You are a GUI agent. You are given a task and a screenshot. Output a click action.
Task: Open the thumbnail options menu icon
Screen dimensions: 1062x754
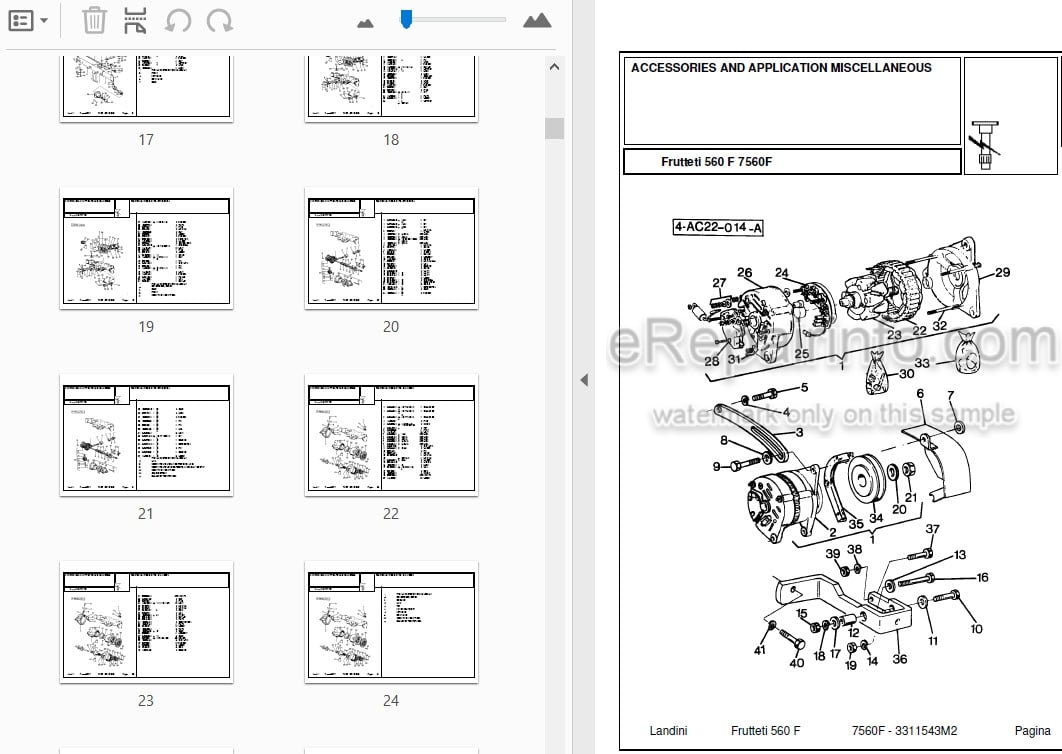click(x=20, y=20)
